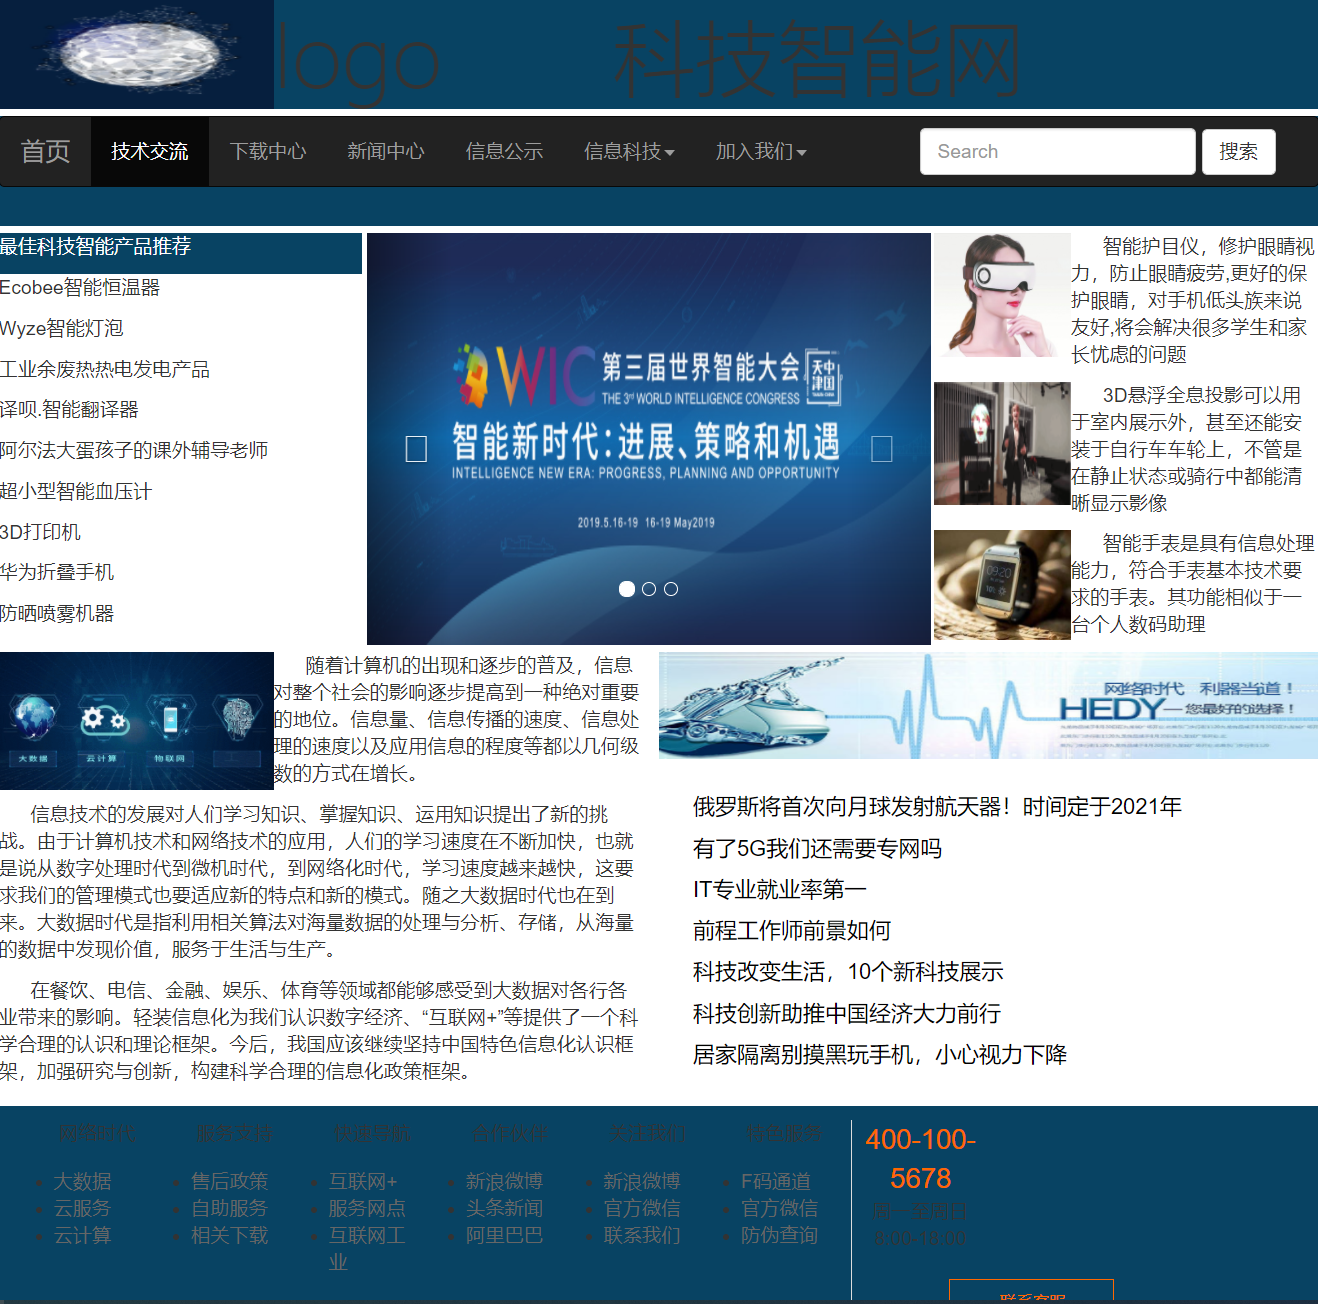Open F码通道 footer link

(x=776, y=1182)
